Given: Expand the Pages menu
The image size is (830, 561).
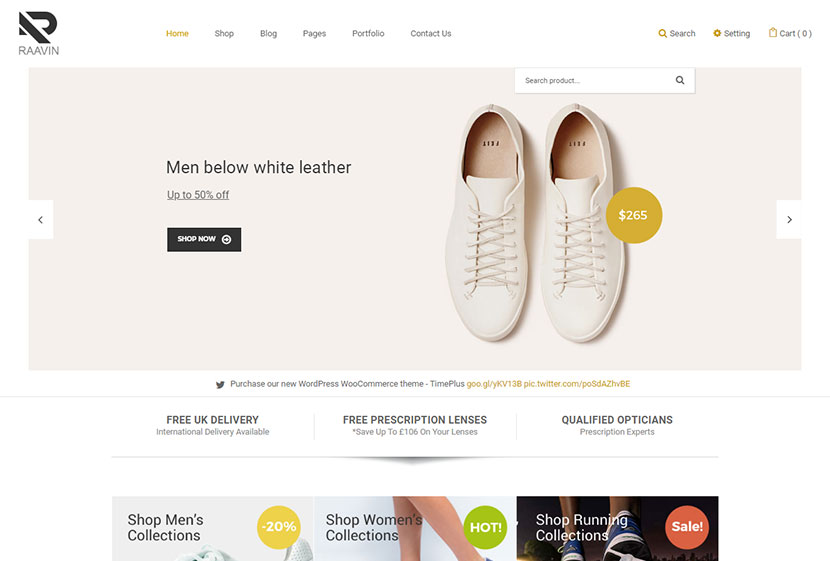Looking at the screenshot, I should 314,33.
